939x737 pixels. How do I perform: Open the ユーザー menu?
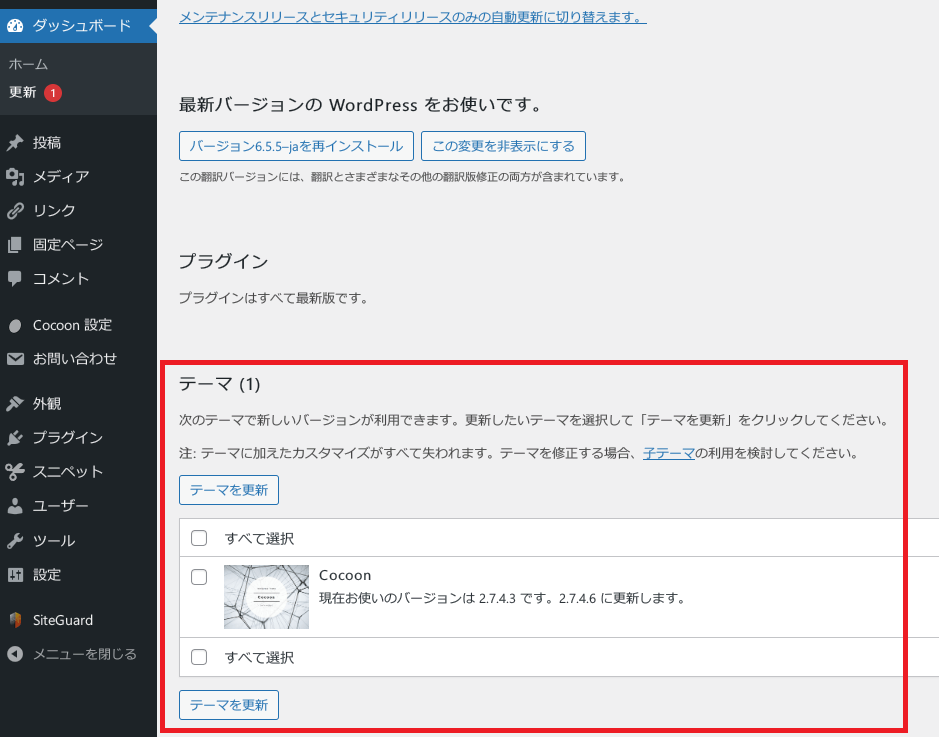[78, 506]
